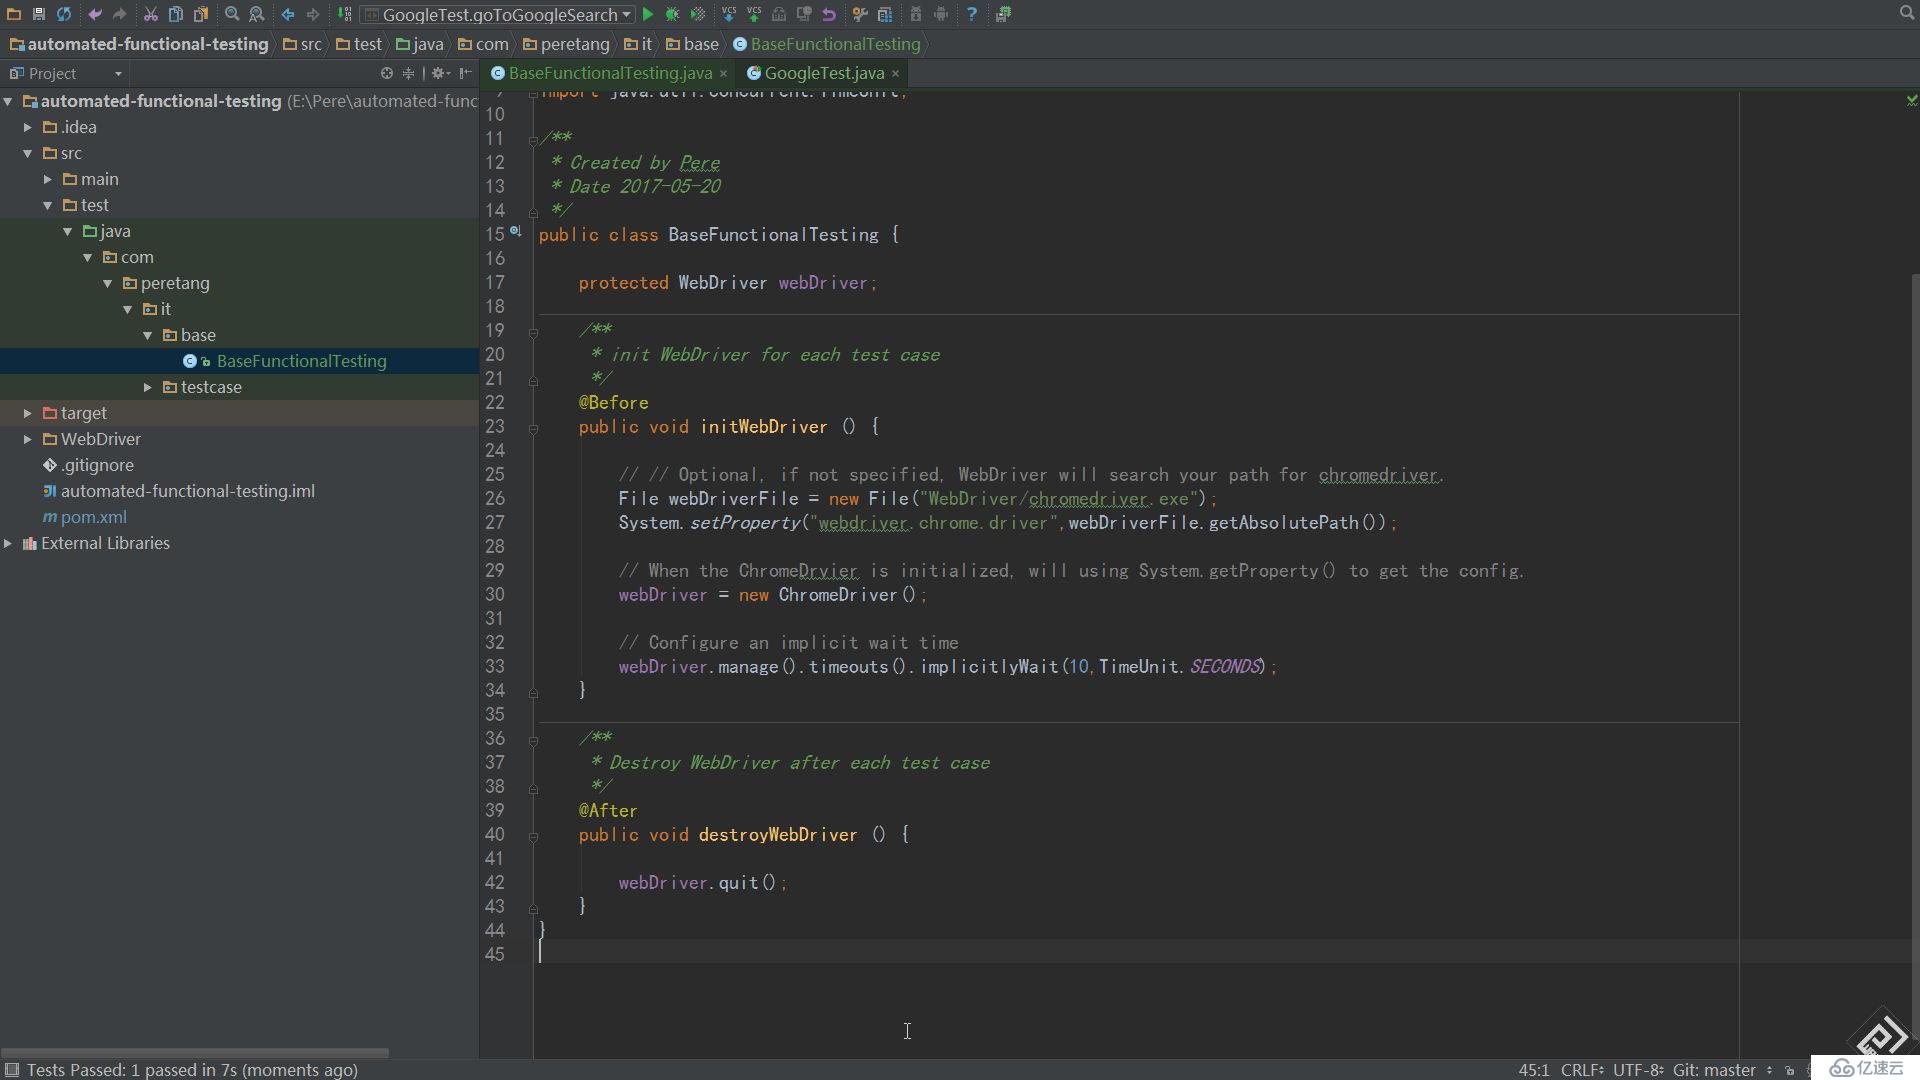
Task: Select the GoogleTest.java tab
Action: (818, 71)
